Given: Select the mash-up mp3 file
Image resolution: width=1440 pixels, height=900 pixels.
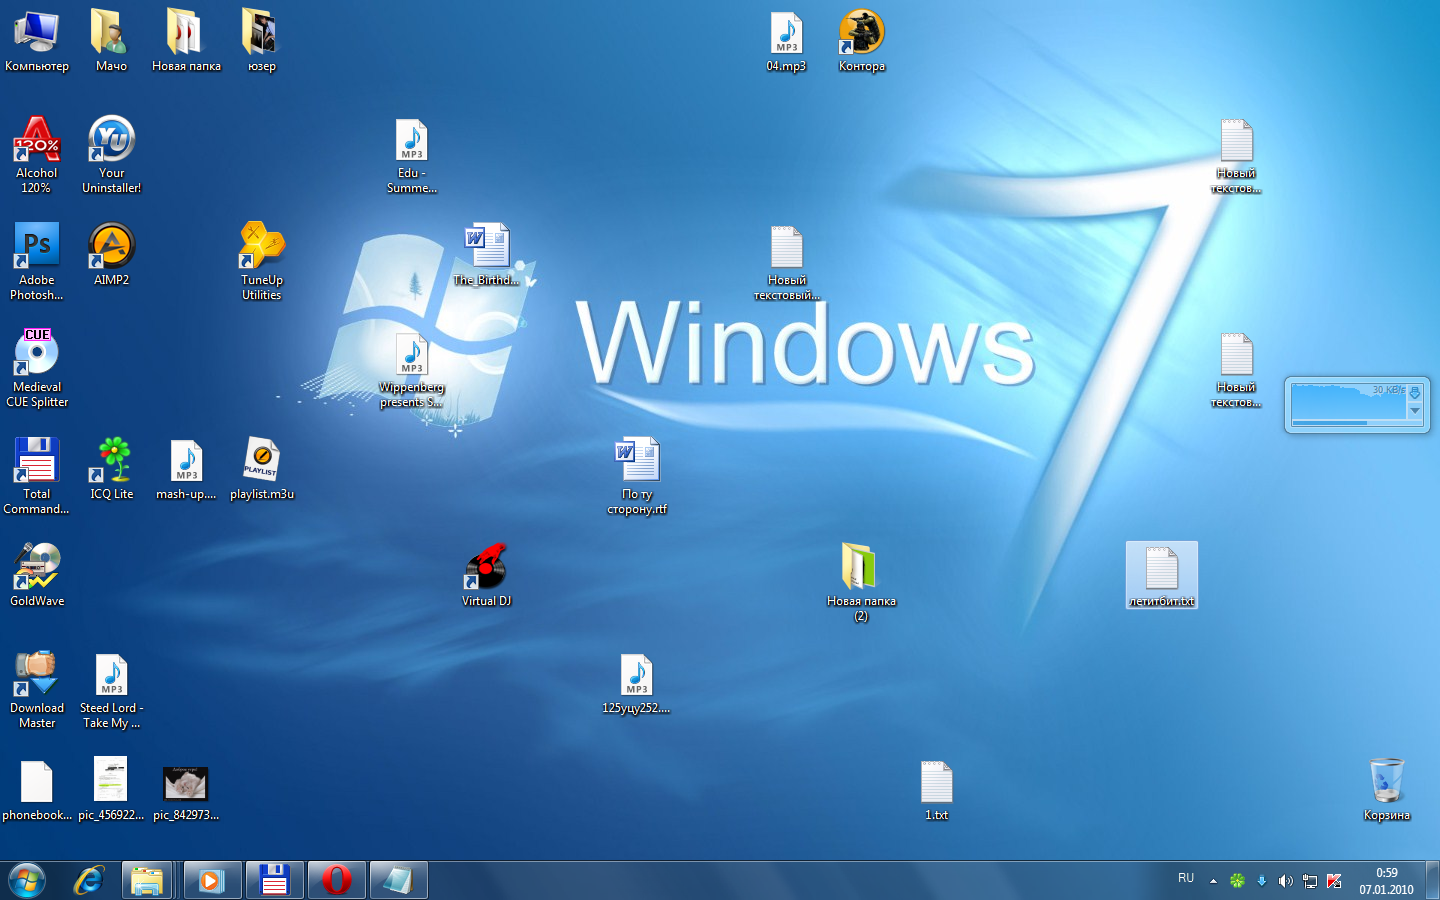Looking at the screenshot, I should (x=186, y=468).
